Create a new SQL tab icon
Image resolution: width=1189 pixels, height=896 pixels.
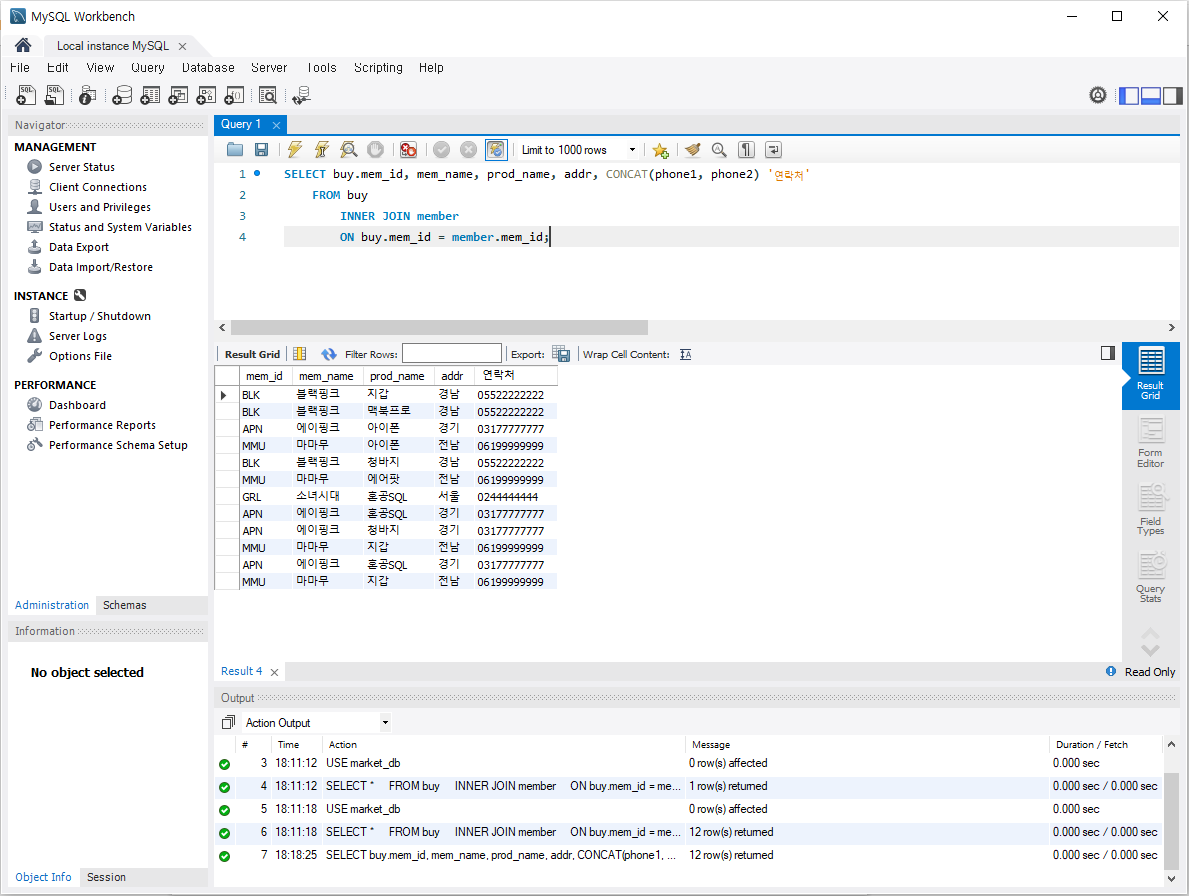(26, 95)
